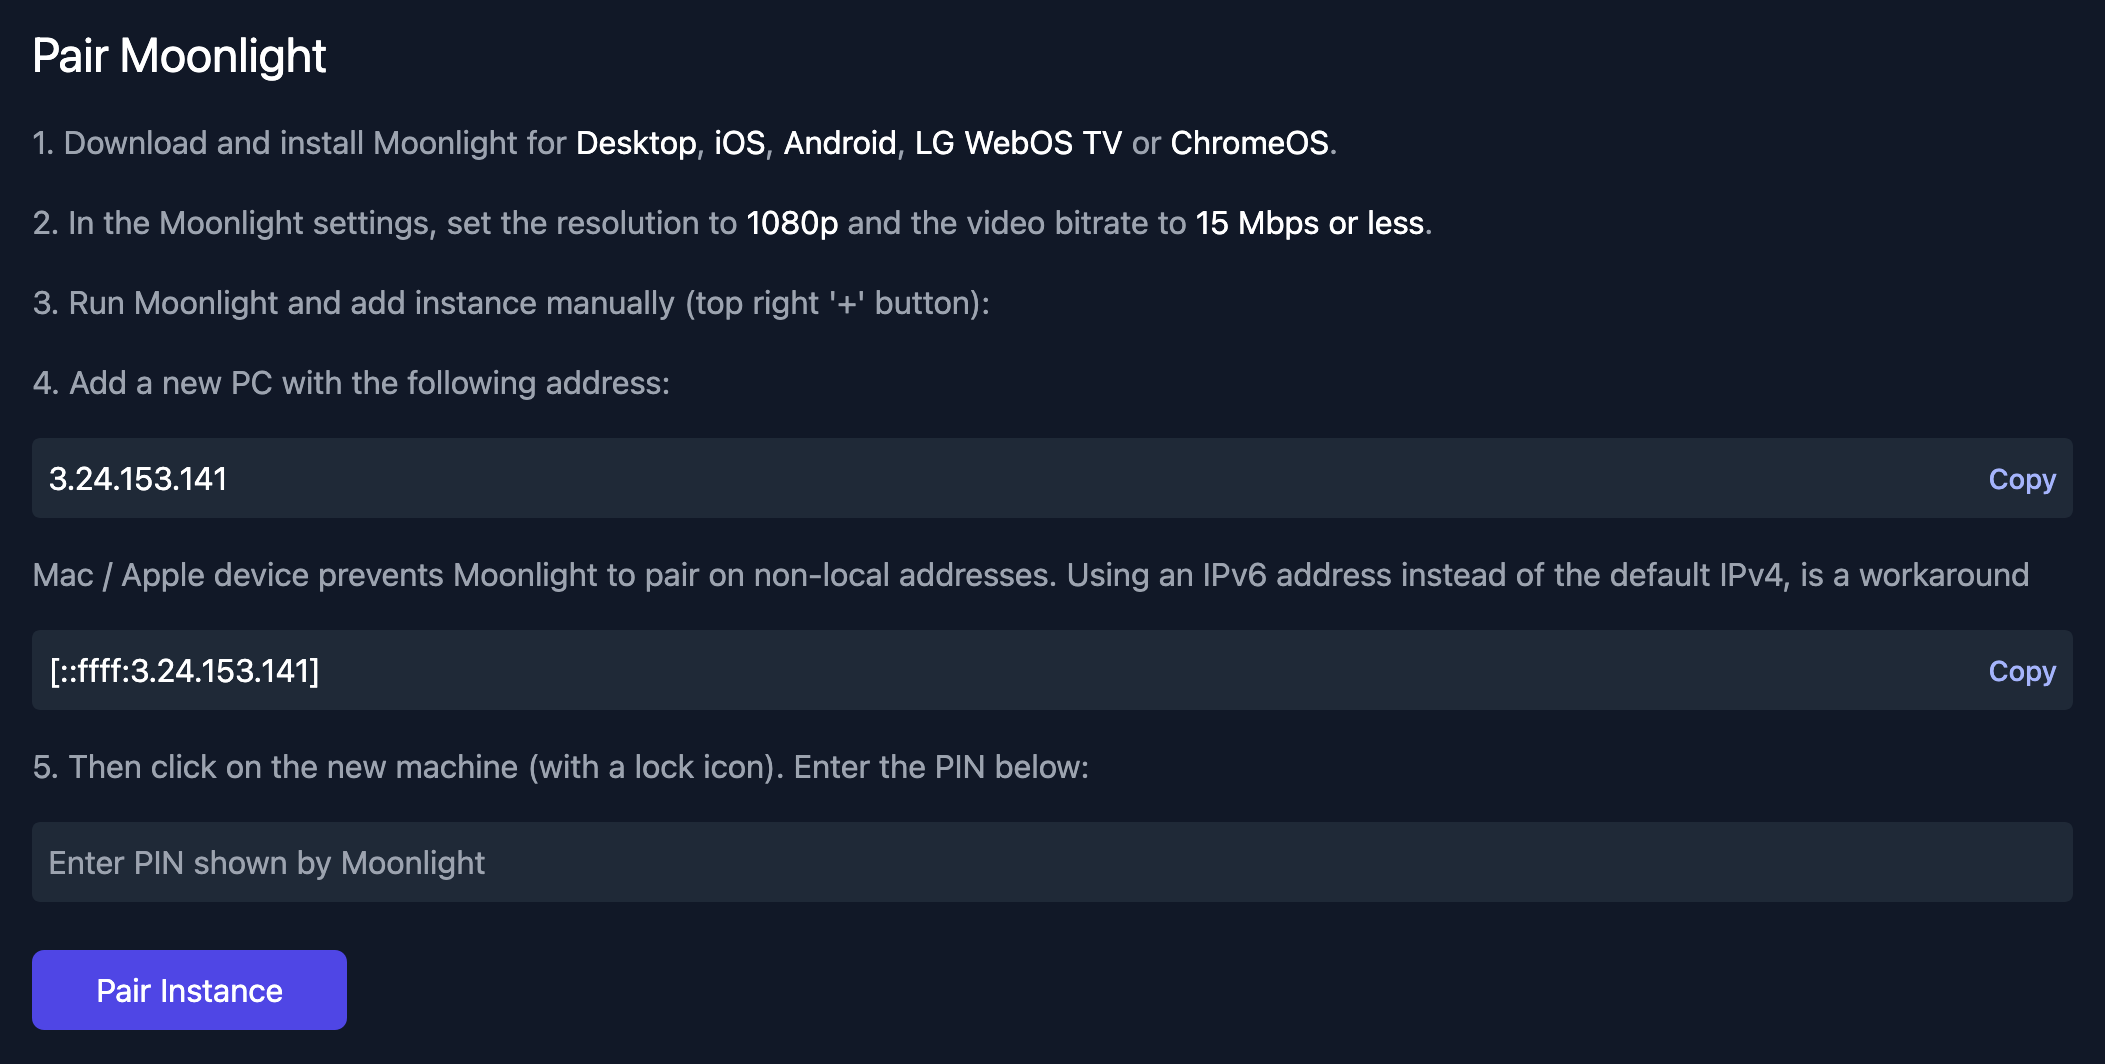Viewport: 2106px width, 1064px height.
Task: Copy the [::ffff:3.24.153.141] IPv6 address
Action: pyautogui.click(x=2021, y=671)
